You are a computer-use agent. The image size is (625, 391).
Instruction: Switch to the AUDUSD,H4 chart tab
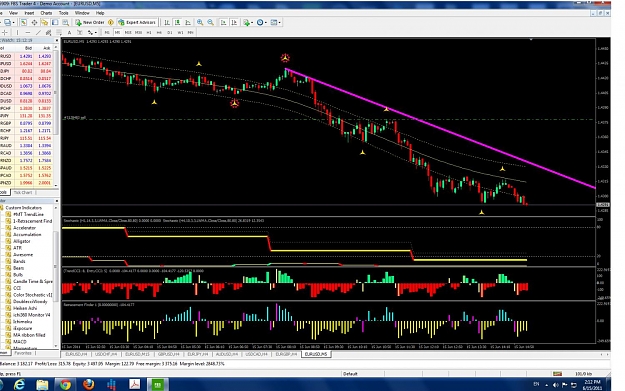[x=227, y=354]
